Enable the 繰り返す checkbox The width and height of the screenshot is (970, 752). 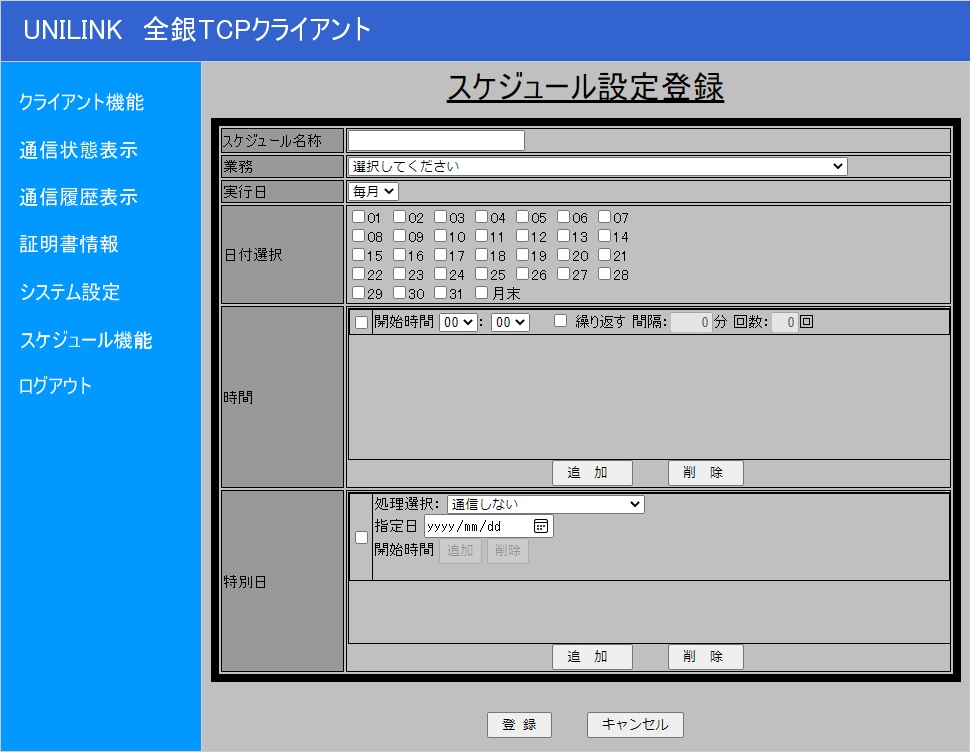pyautogui.click(x=560, y=321)
